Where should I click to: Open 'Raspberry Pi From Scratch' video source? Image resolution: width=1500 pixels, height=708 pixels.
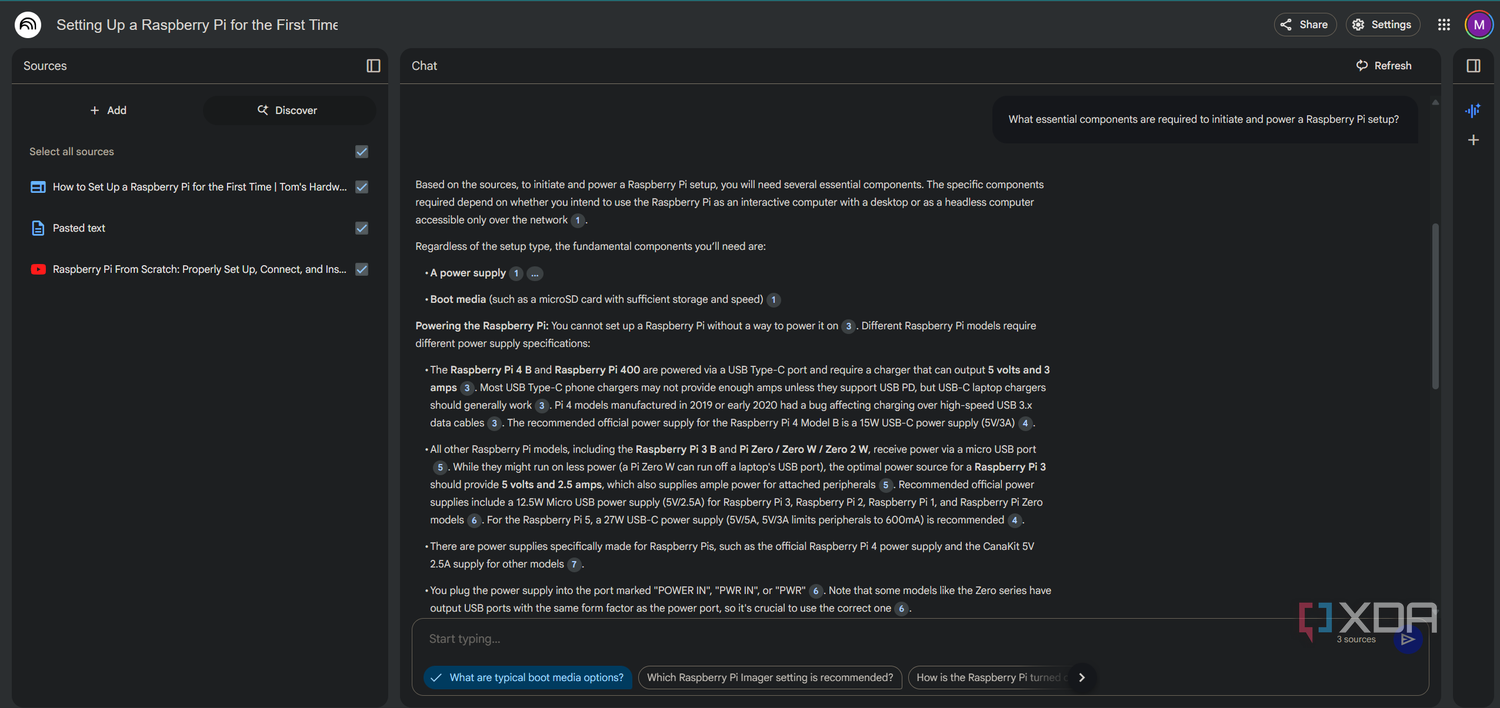point(200,269)
